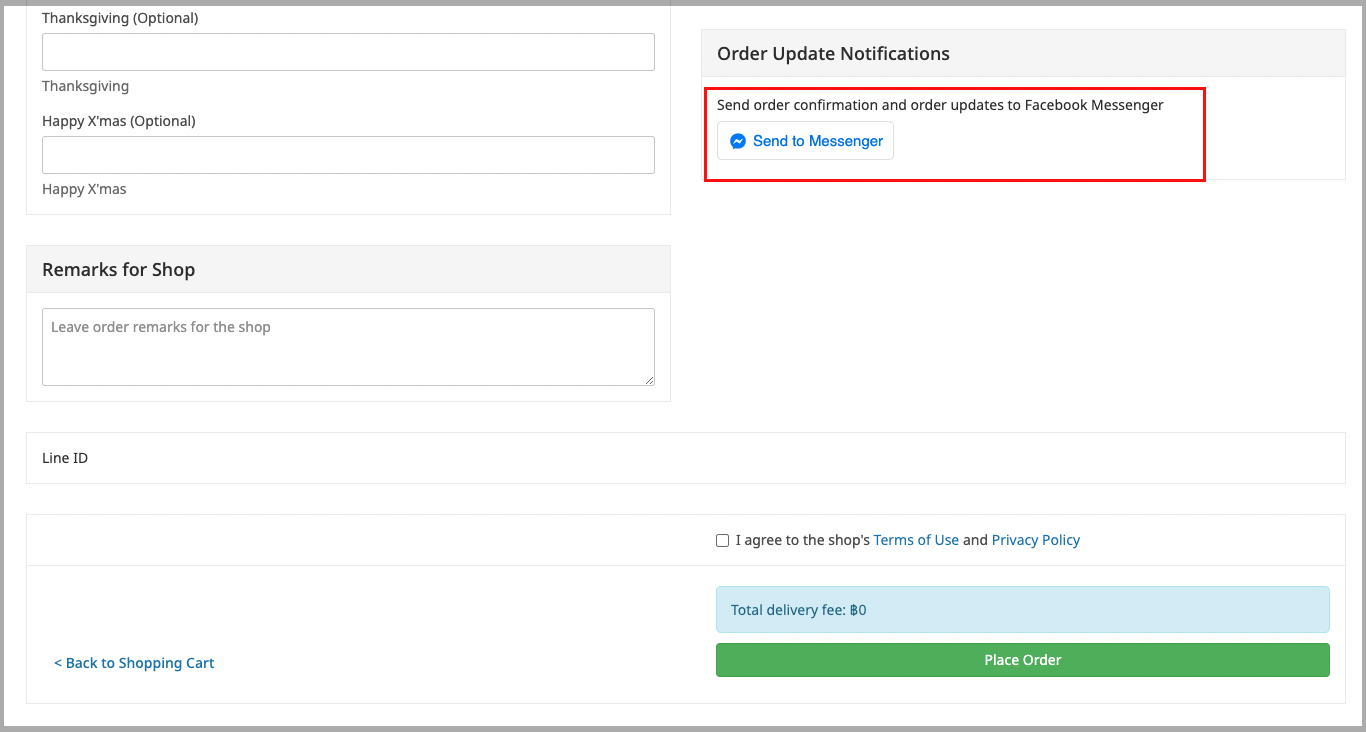Click the Order Update Notifications heading
This screenshot has height=732, width=1366.
[x=833, y=54]
